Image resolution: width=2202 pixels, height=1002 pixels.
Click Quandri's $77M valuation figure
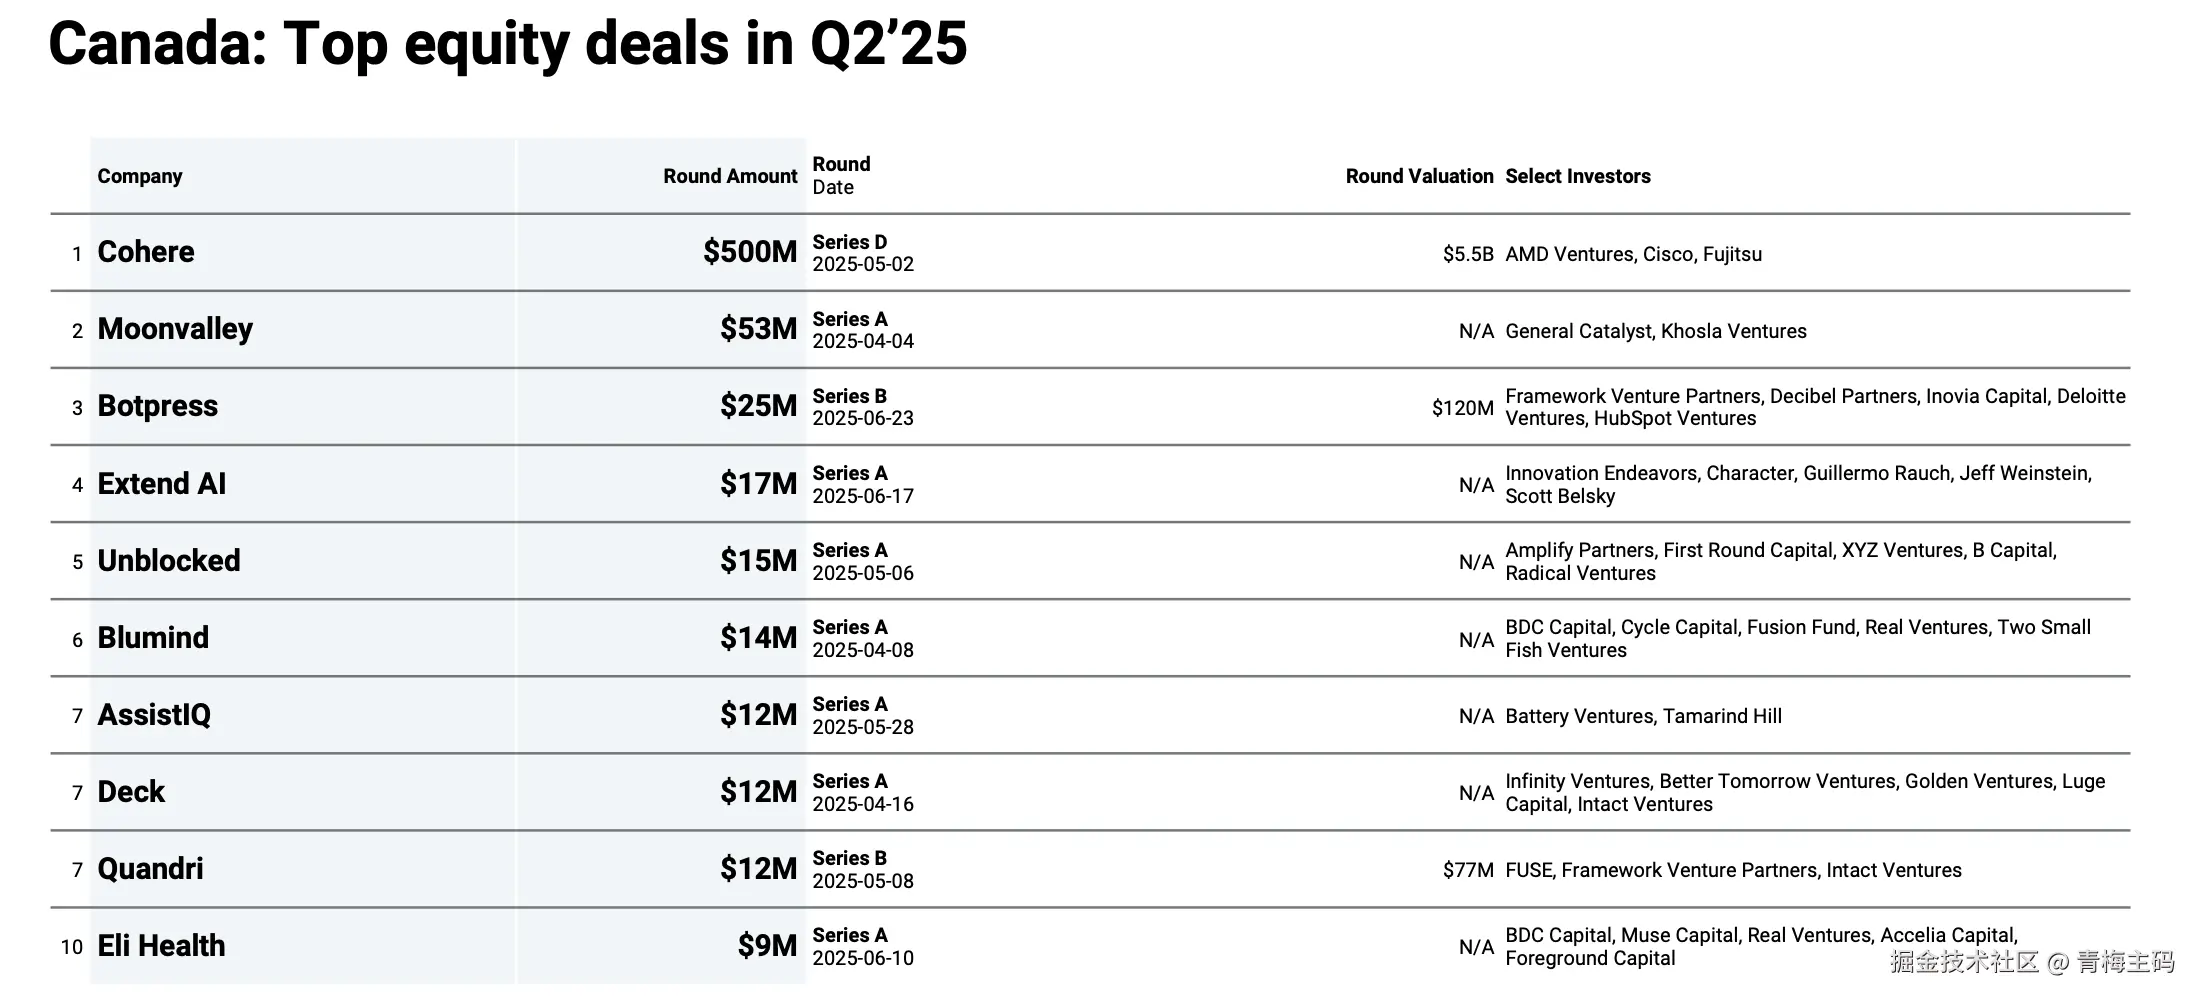[x=1467, y=871]
